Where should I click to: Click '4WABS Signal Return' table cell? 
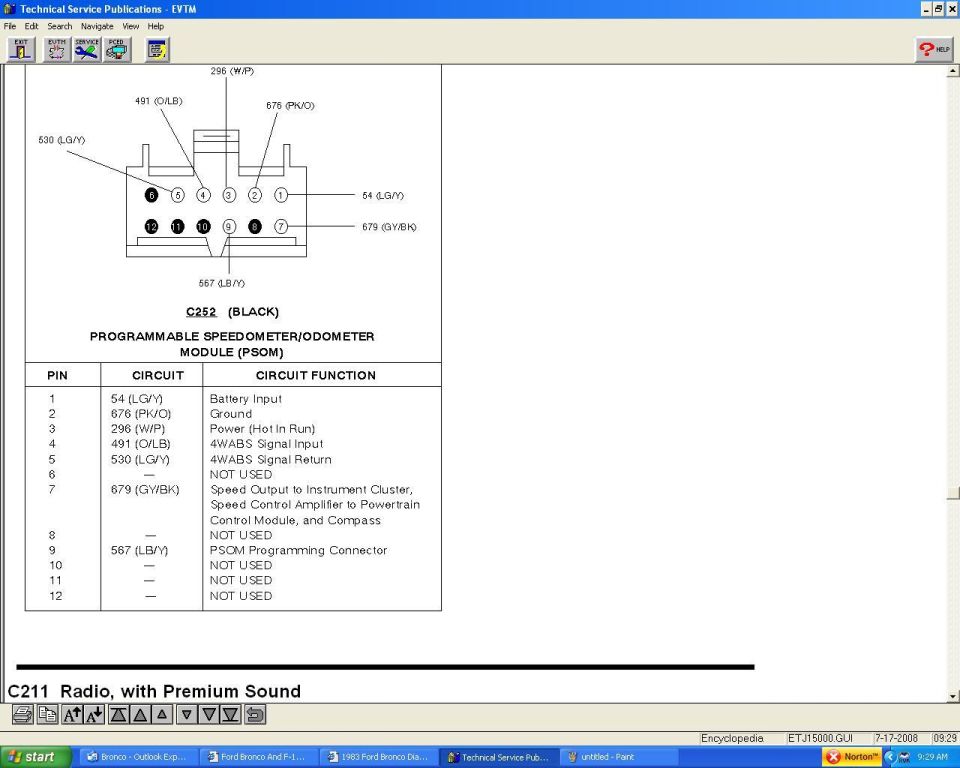[x=271, y=459]
